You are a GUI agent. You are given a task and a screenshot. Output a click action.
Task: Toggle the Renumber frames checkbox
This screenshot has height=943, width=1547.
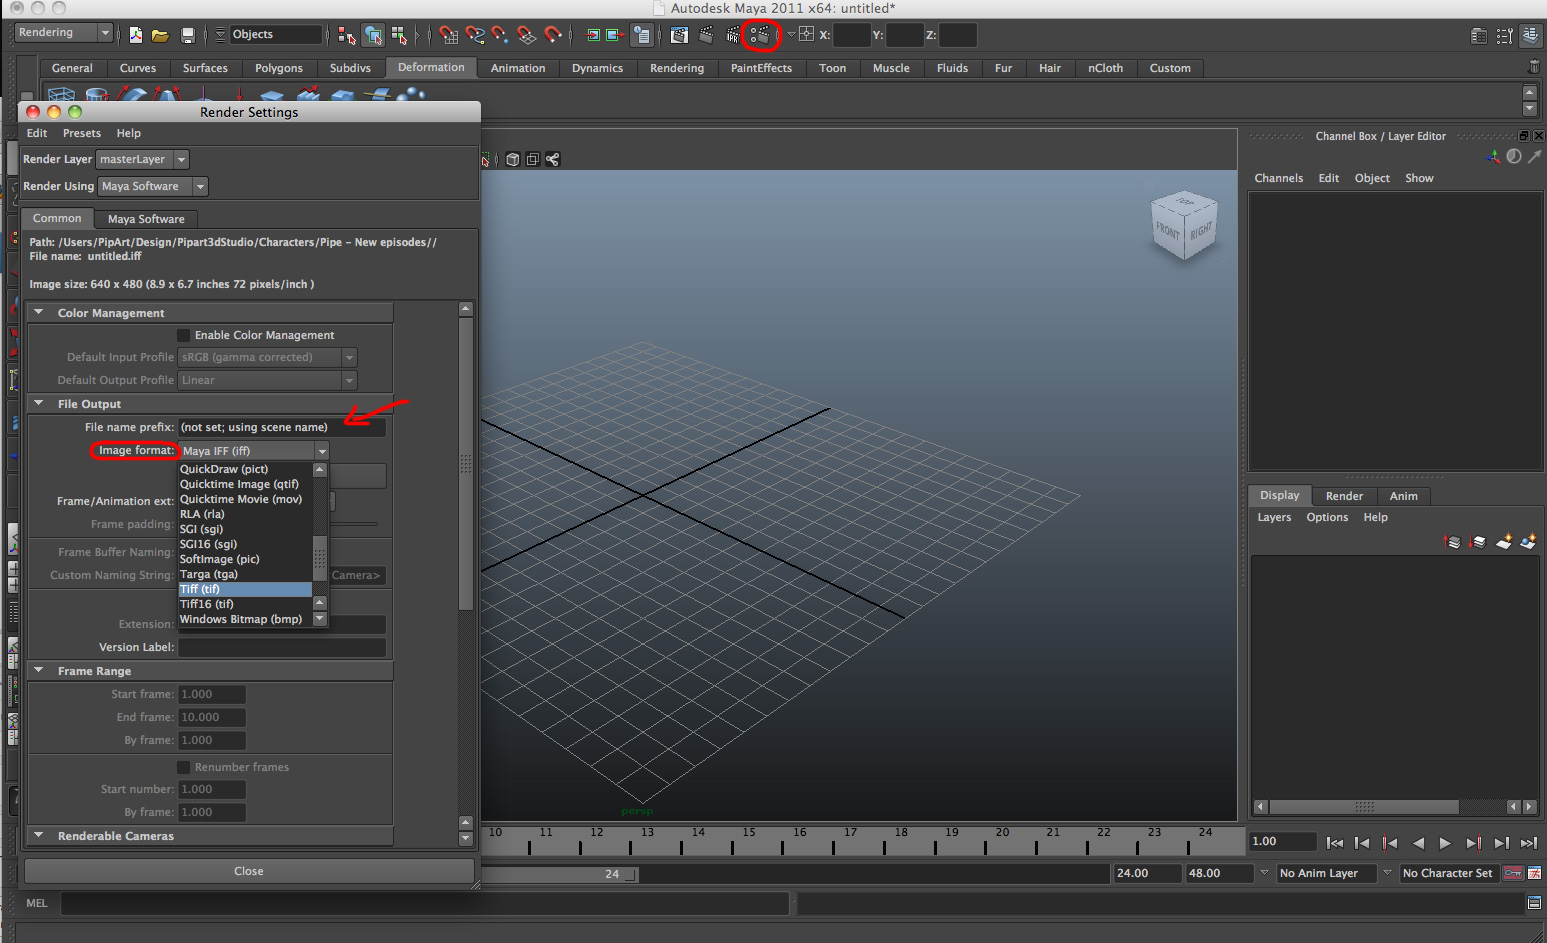click(183, 767)
